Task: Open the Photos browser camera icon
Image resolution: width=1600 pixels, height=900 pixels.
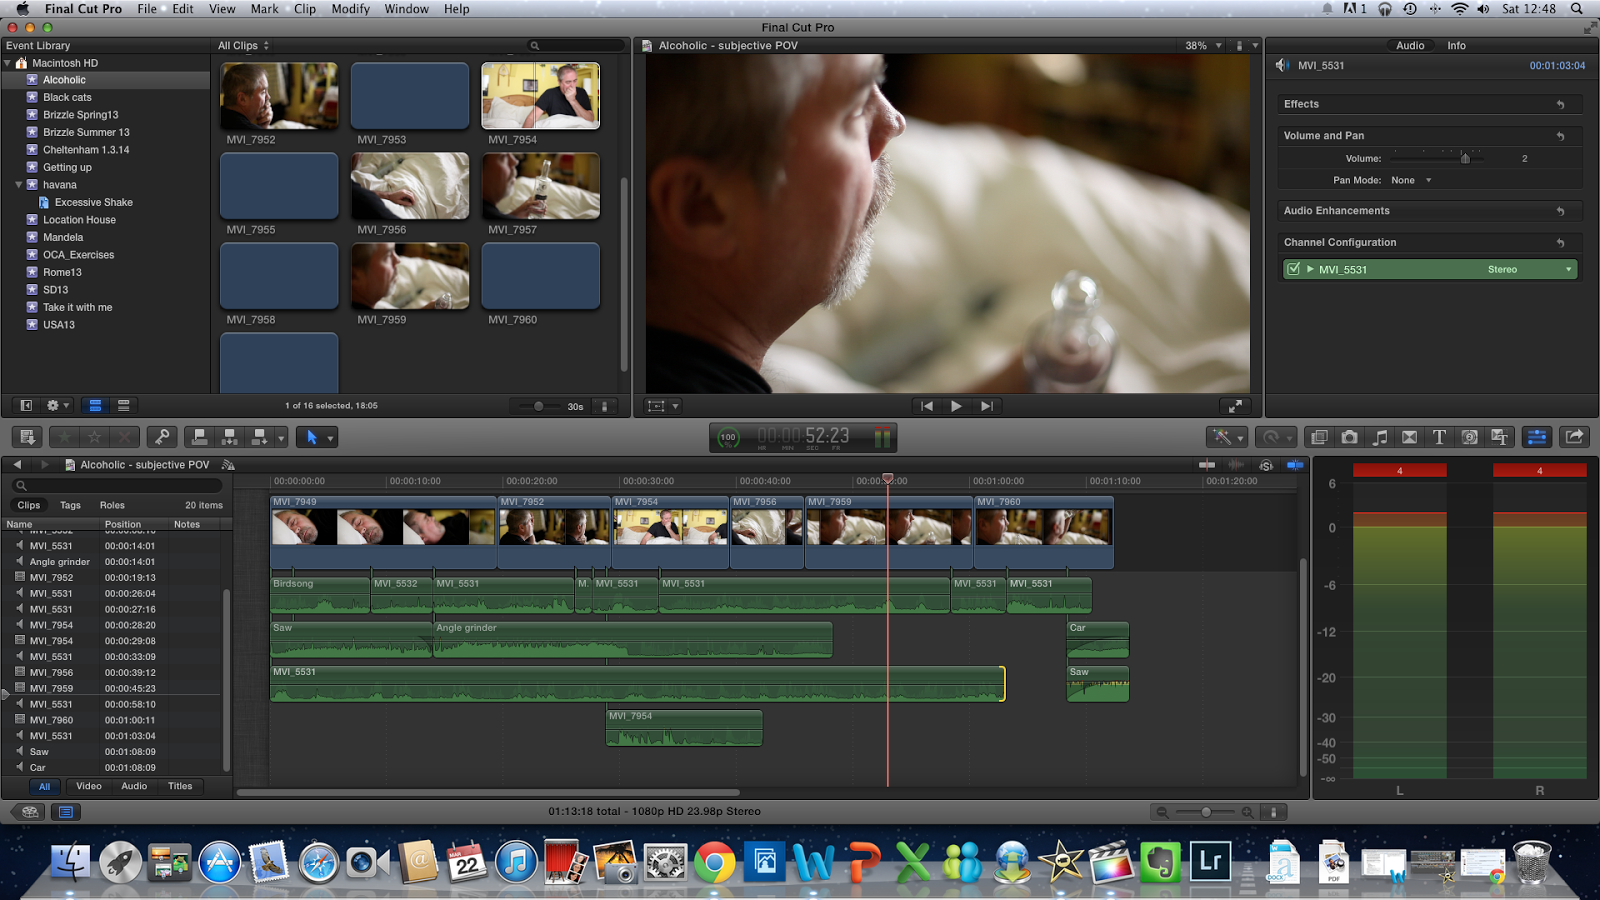Action: tap(1349, 437)
